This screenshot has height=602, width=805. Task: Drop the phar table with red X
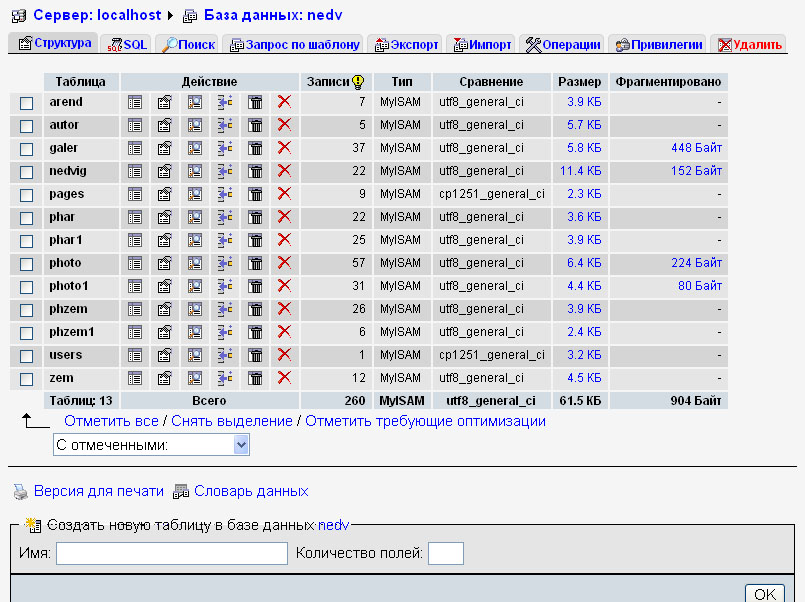click(x=284, y=217)
